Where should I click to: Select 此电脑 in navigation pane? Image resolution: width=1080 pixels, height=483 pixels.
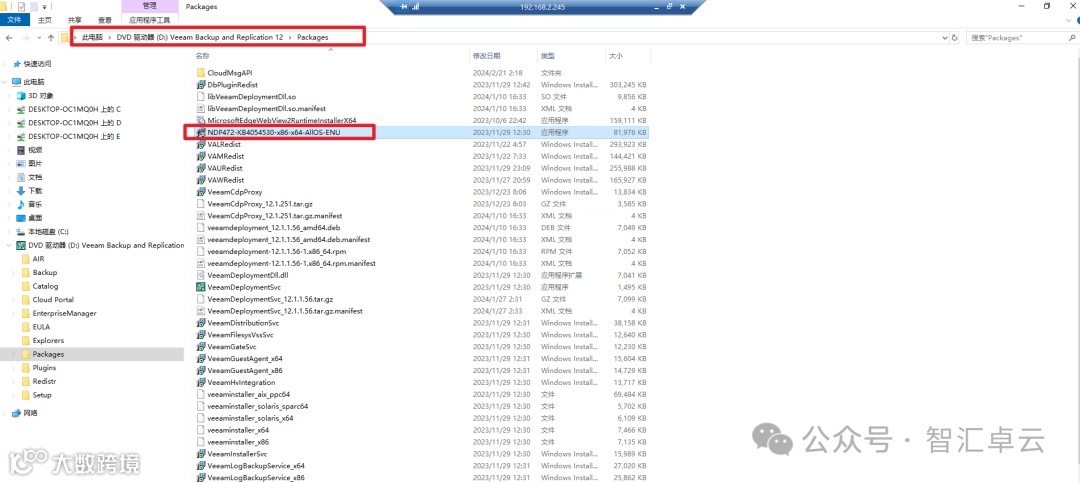(x=34, y=81)
